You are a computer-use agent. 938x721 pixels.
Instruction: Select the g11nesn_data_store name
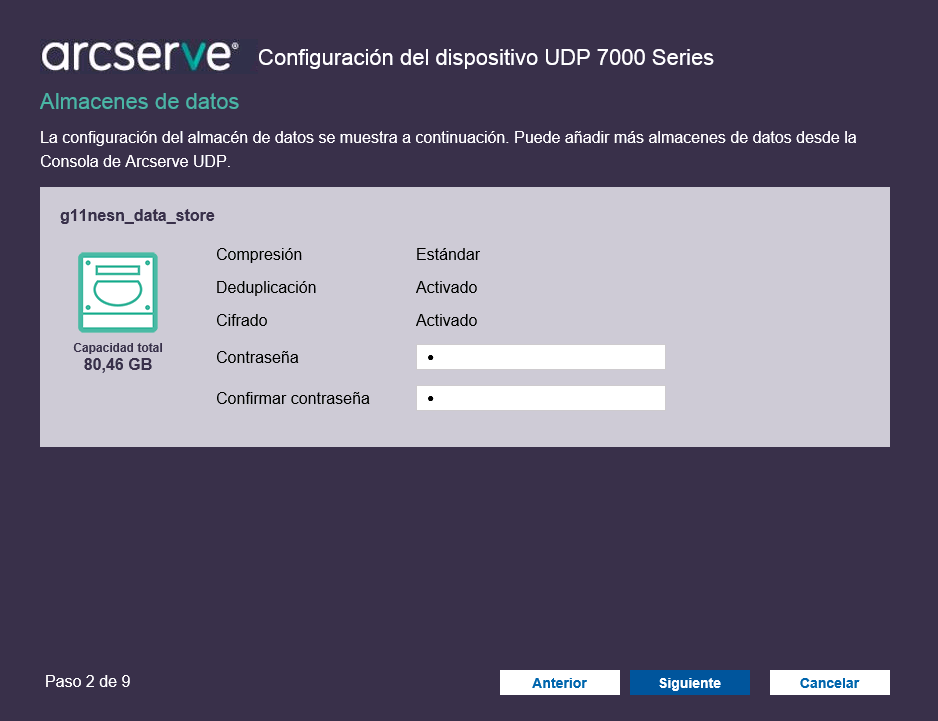137,215
